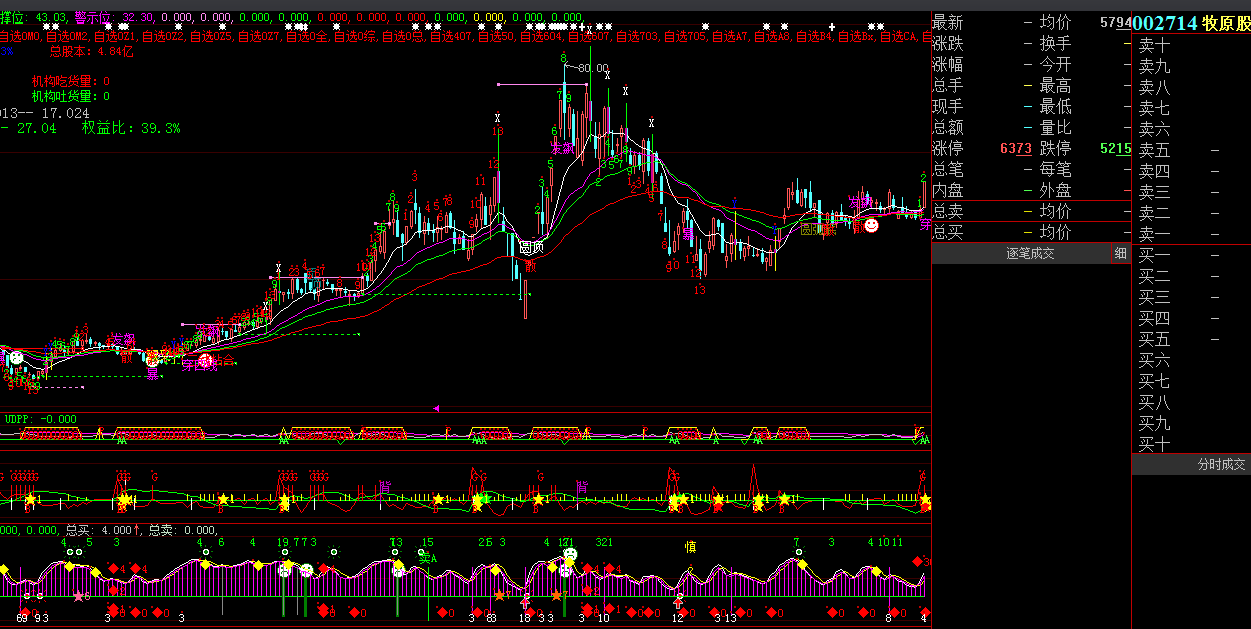Select the 内盘 label

click(x=948, y=191)
